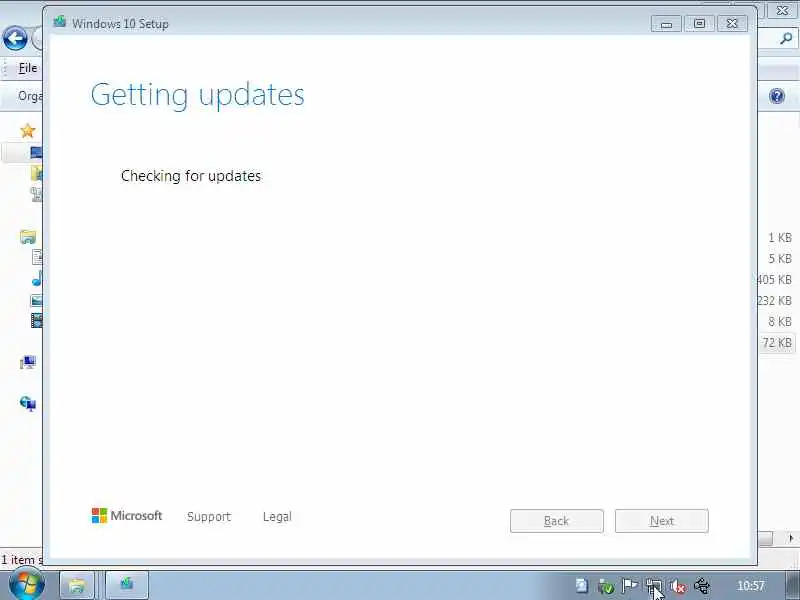The height and width of the screenshot is (600, 800).
Task: Select the Documents library icon
Action: [x=37, y=257]
